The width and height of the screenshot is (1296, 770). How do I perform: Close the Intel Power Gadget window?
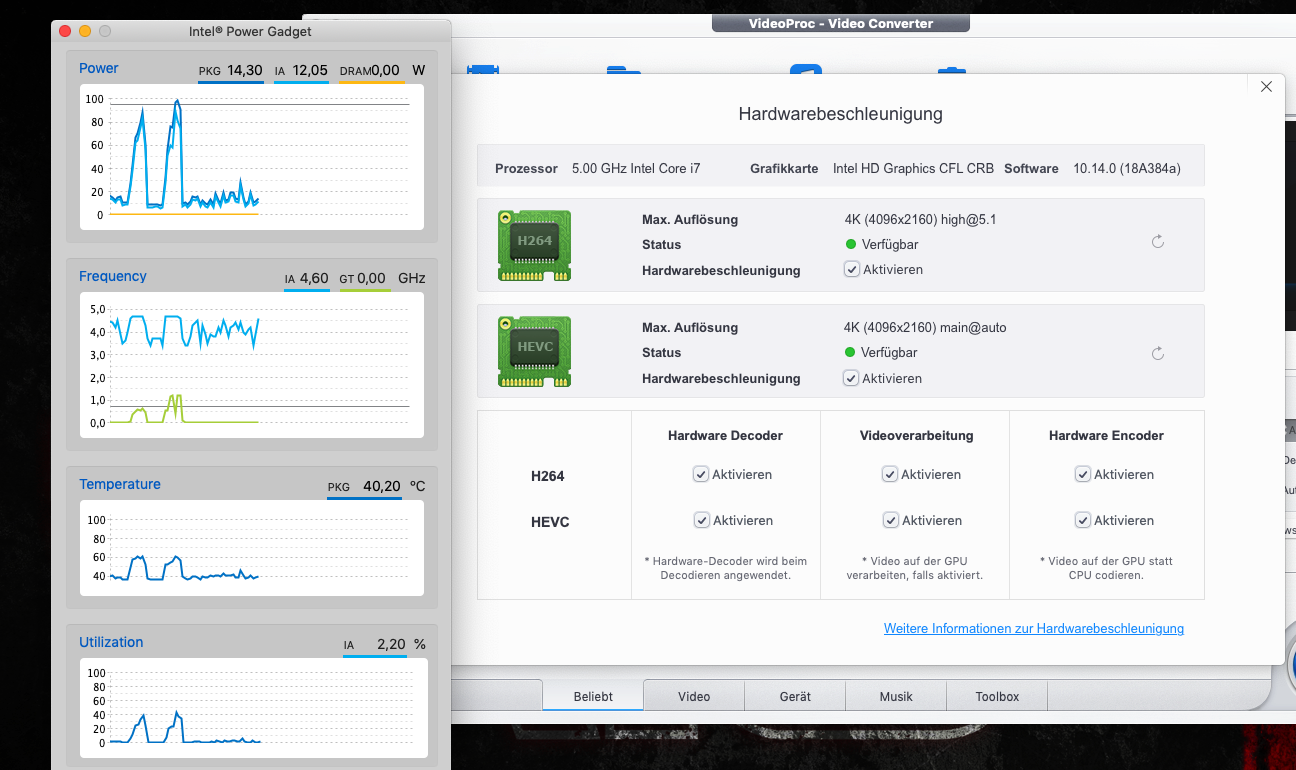pyautogui.click(x=65, y=31)
